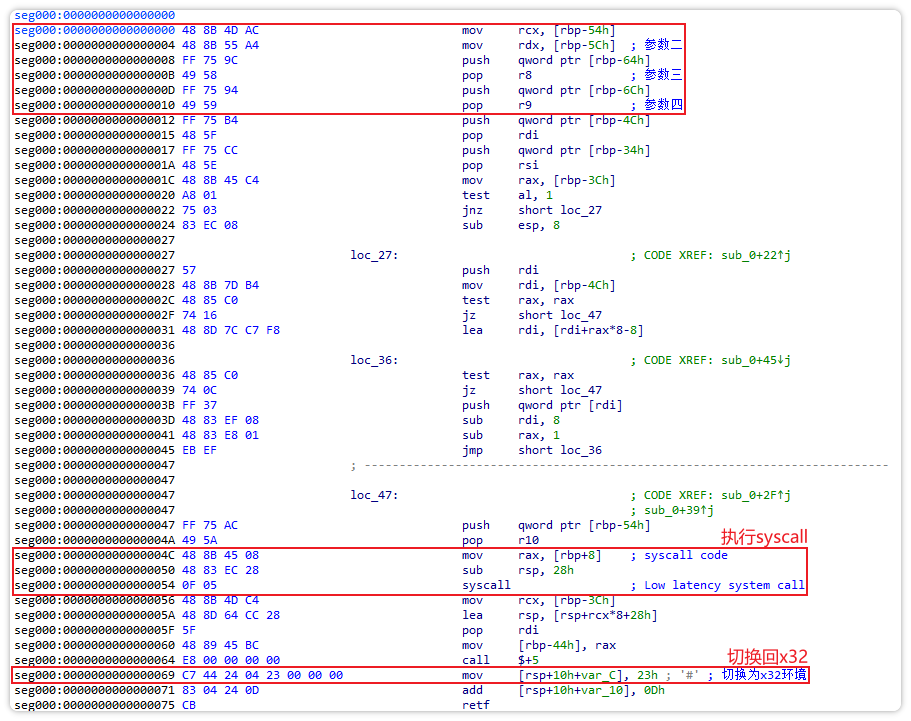Viewport: 911px width, 721px height.
Task: Follow the loc_27 target in the jnz instruction
Action: [580, 210]
